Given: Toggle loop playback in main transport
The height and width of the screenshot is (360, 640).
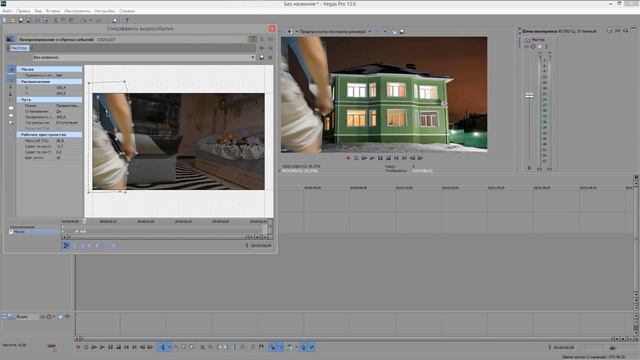Looking at the screenshot, I should (87, 347).
